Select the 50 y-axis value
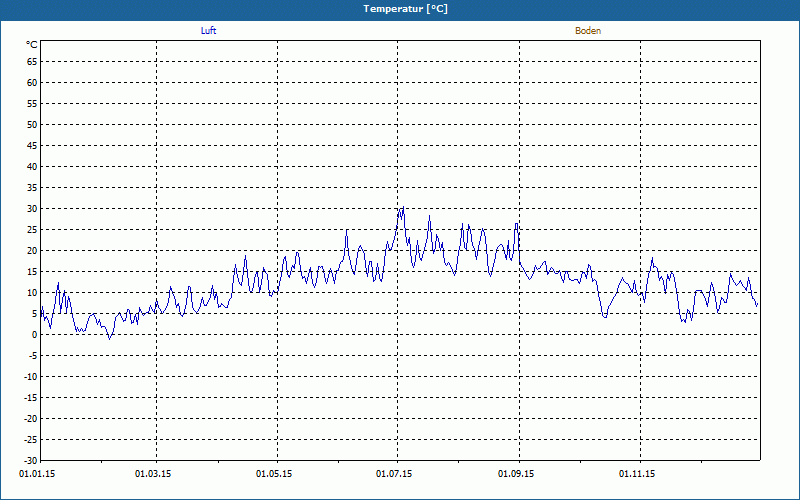The height and width of the screenshot is (500, 800). click(32, 124)
